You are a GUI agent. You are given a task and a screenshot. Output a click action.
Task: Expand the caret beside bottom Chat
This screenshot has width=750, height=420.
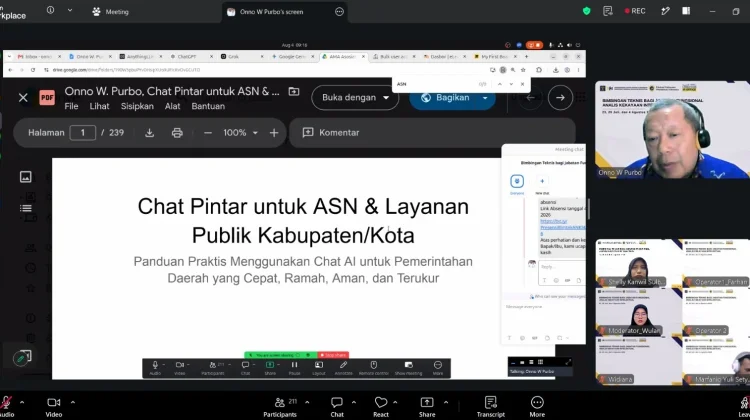[x=354, y=402]
